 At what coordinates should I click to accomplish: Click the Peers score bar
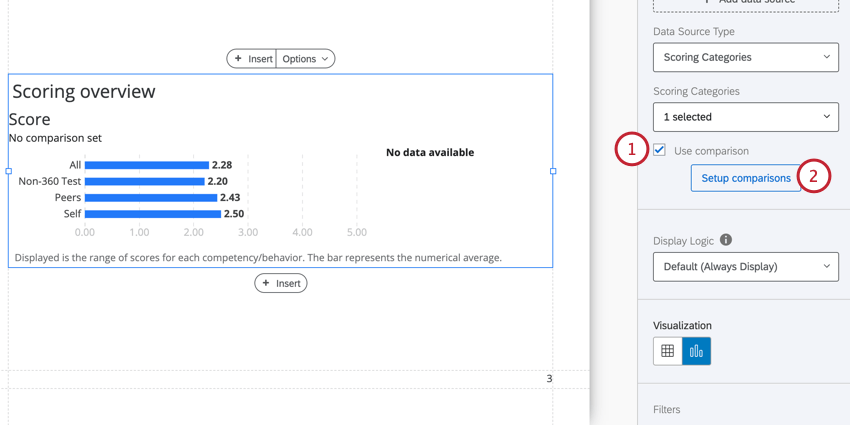(150, 197)
